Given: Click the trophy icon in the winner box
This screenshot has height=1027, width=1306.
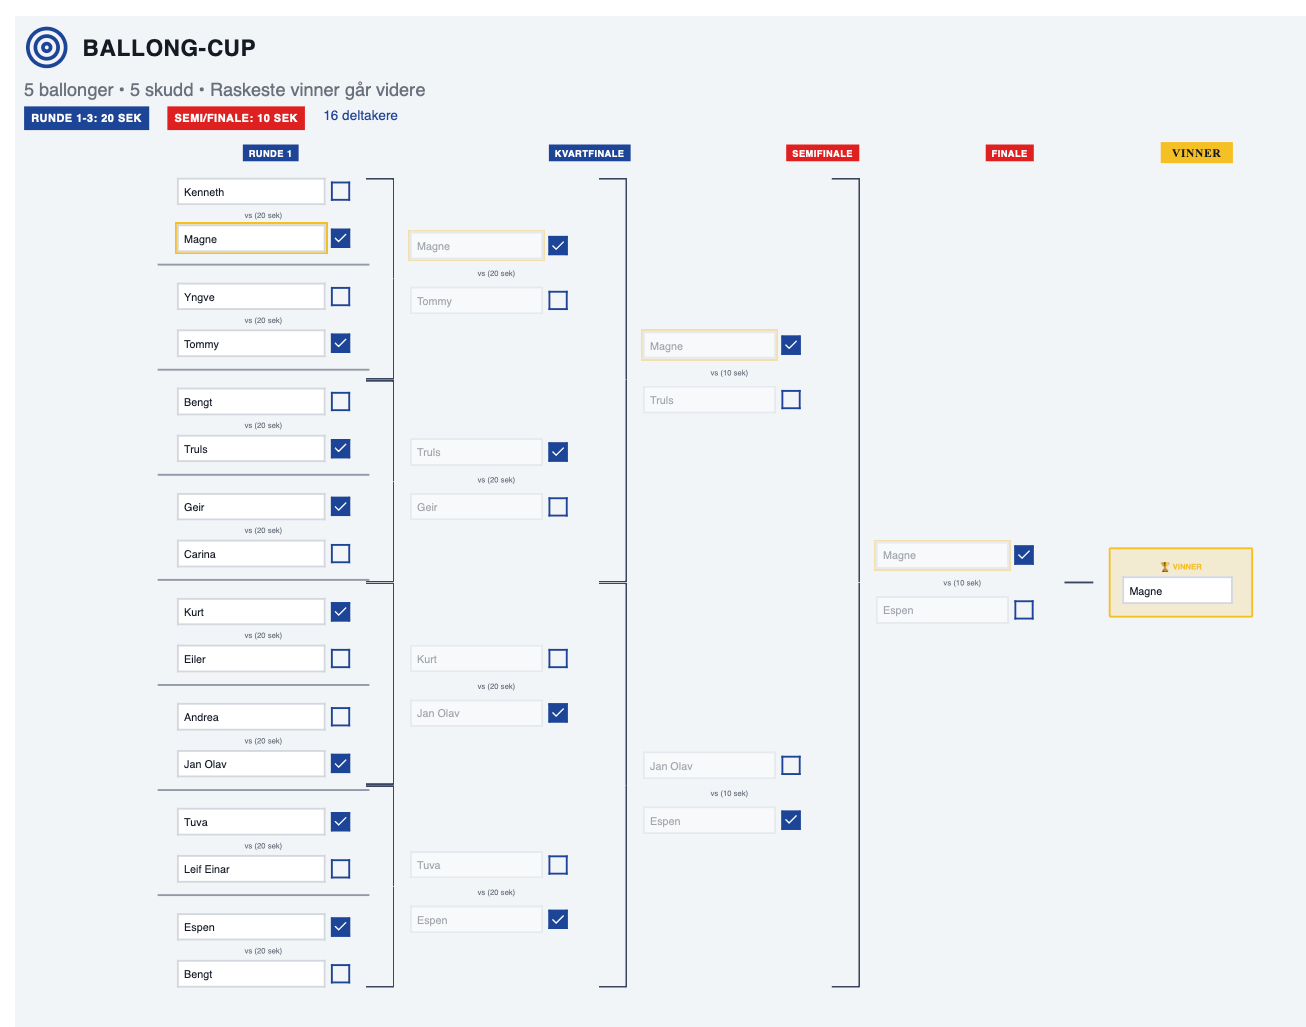Looking at the screenshot, I should (1164, 567).
